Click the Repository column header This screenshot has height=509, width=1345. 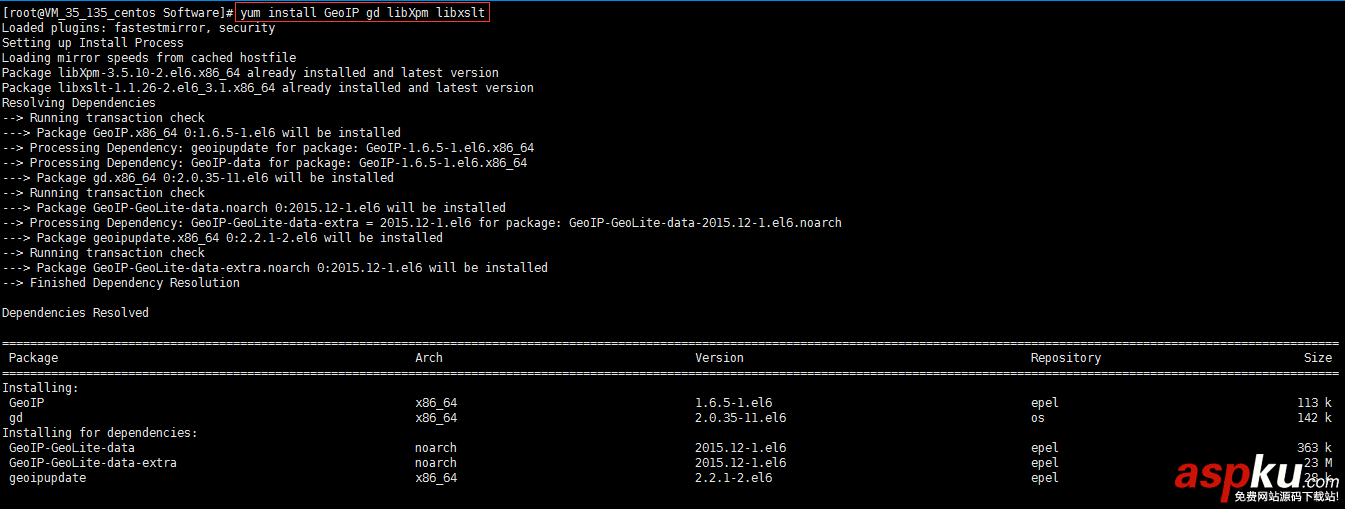click(x=1065, y=358)
